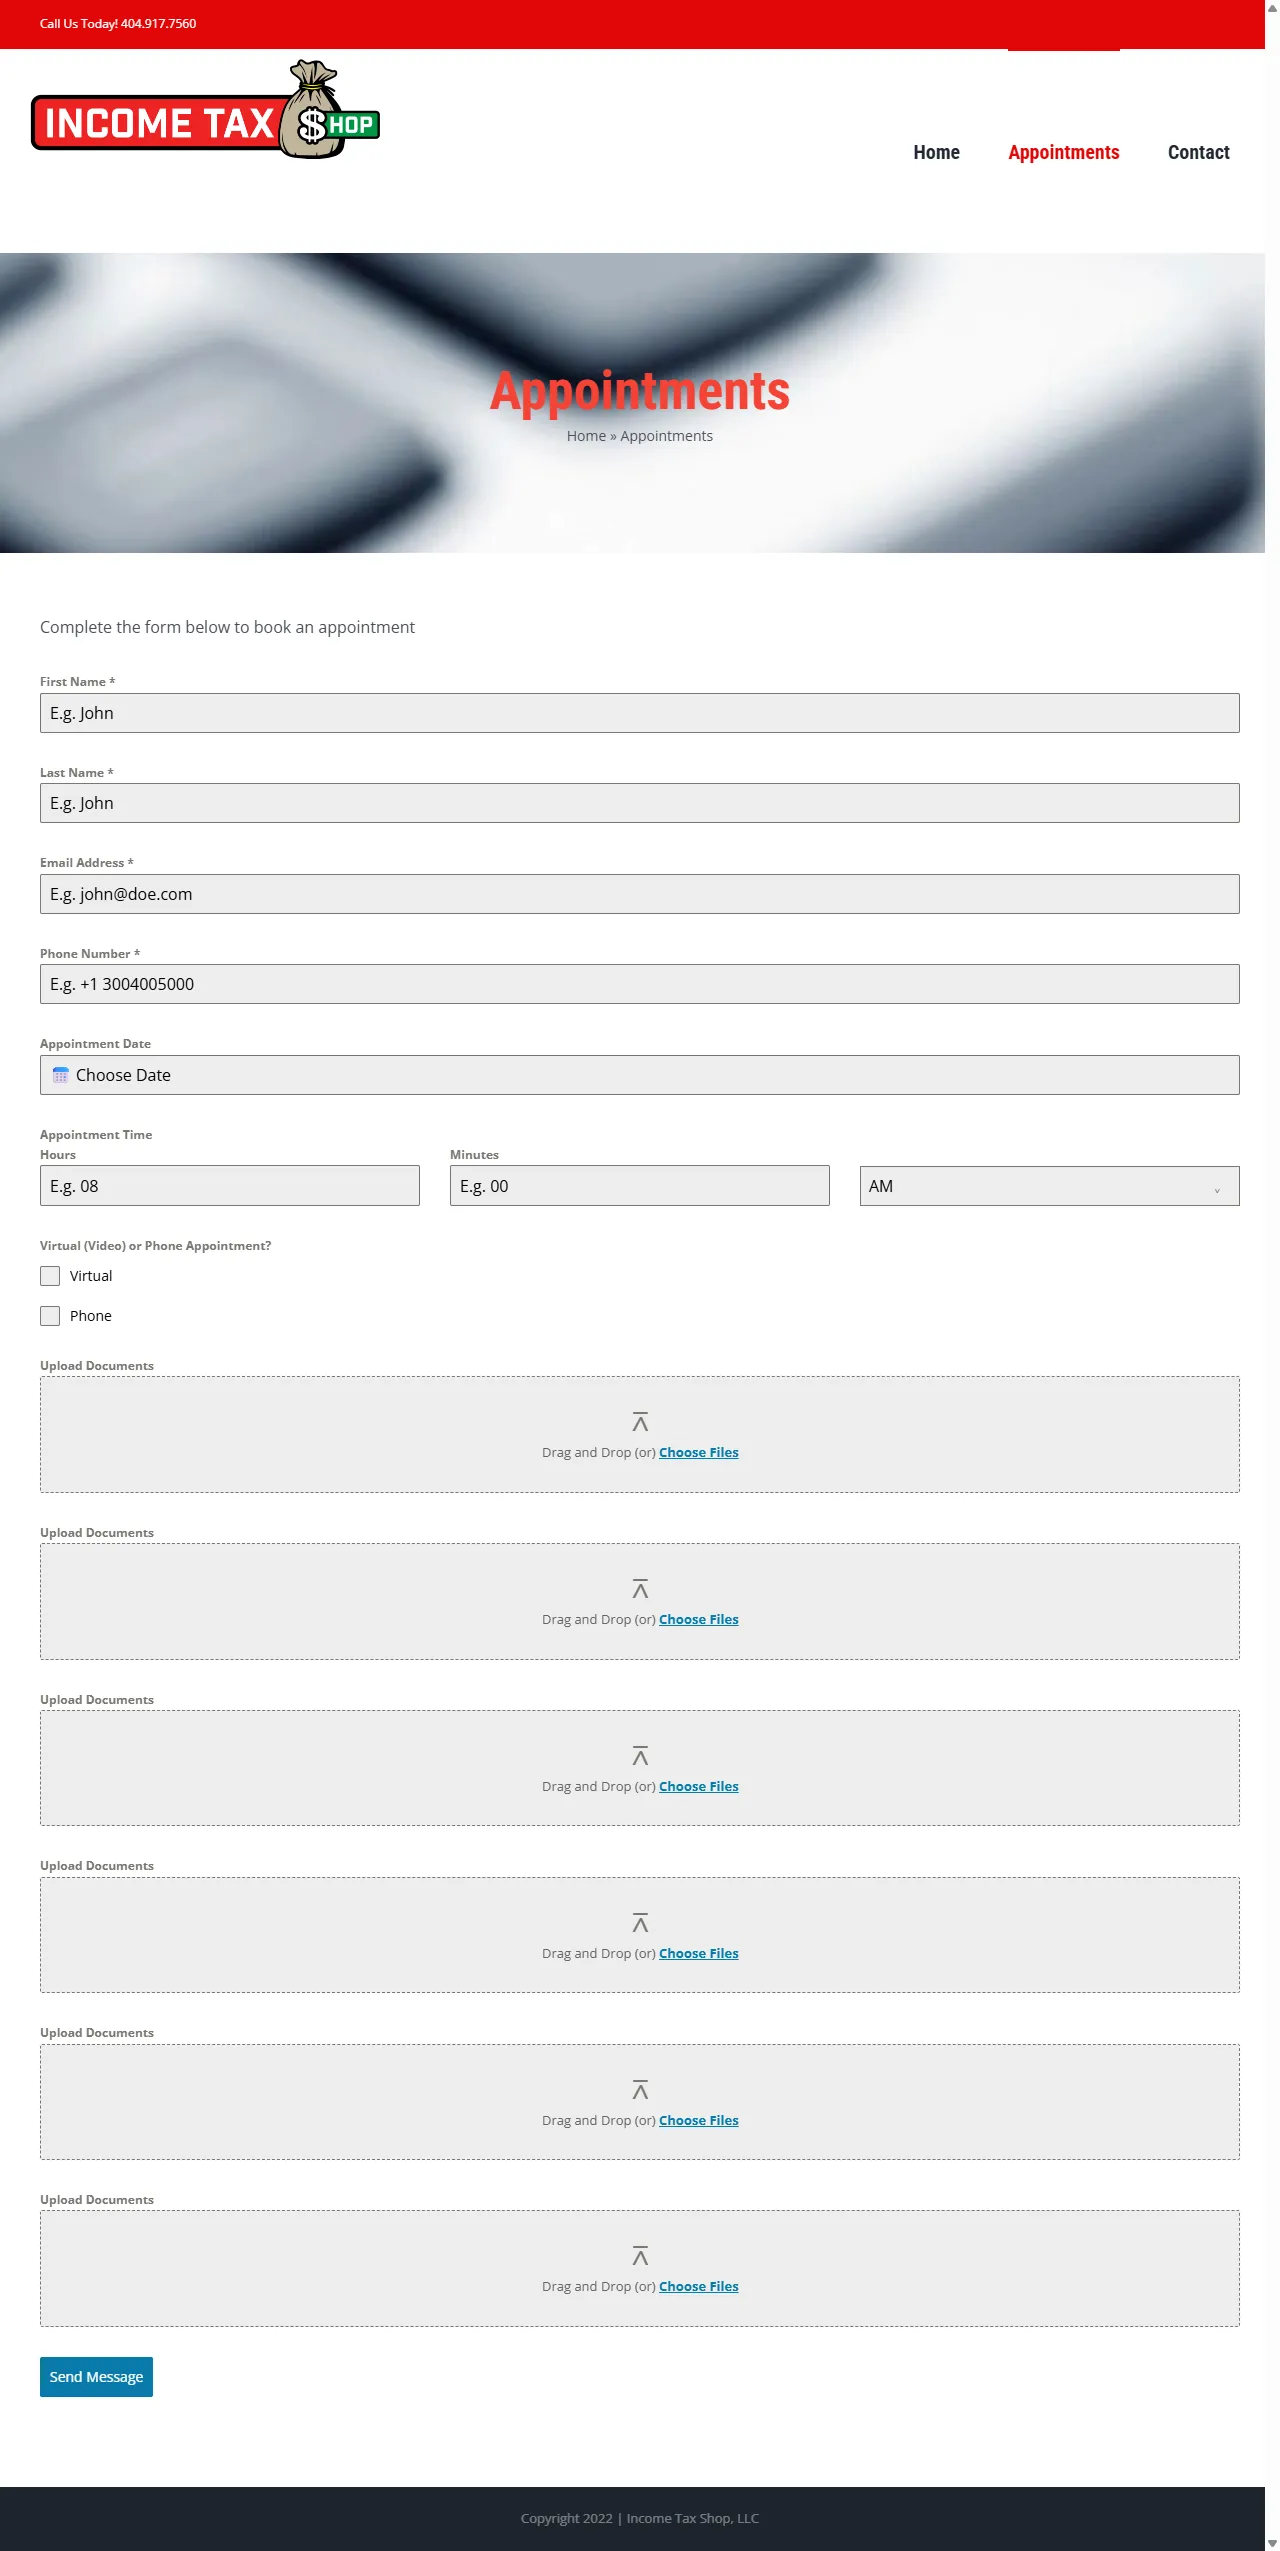The width and height of the screenshot is (1280, 2551).
Task: Select the Hours input field
Action: click(x=230, y=1186)
